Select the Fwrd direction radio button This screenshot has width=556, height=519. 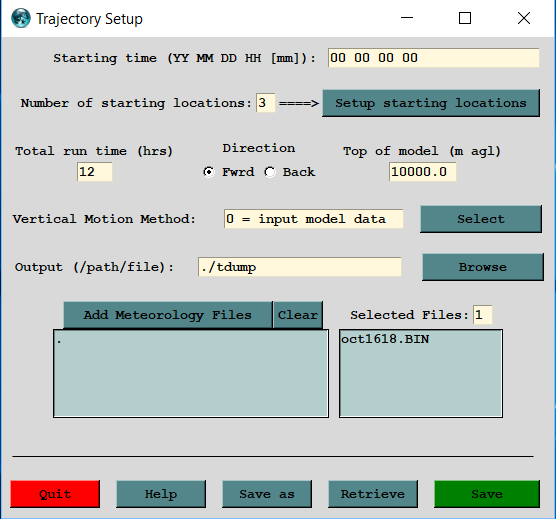click(209, 172)
